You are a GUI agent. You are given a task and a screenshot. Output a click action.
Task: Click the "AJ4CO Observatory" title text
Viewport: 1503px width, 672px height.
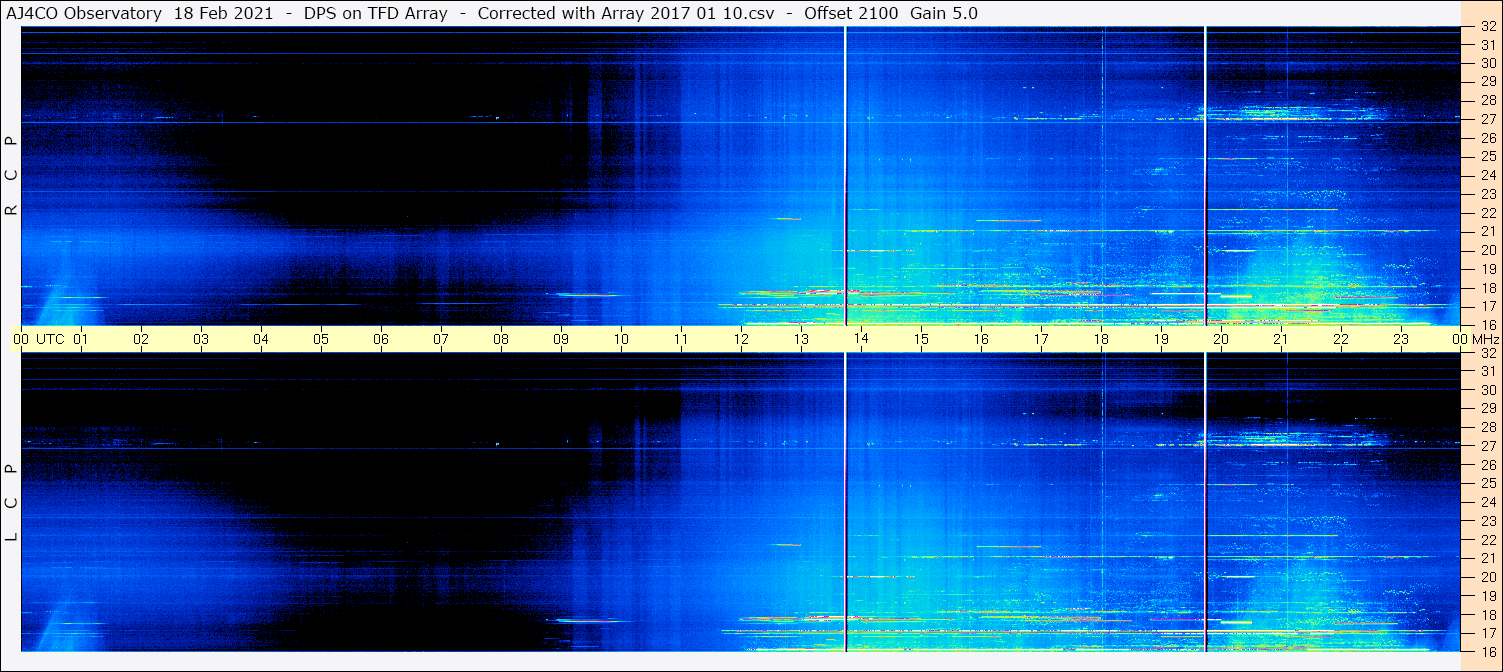click(x=84, y=13)
